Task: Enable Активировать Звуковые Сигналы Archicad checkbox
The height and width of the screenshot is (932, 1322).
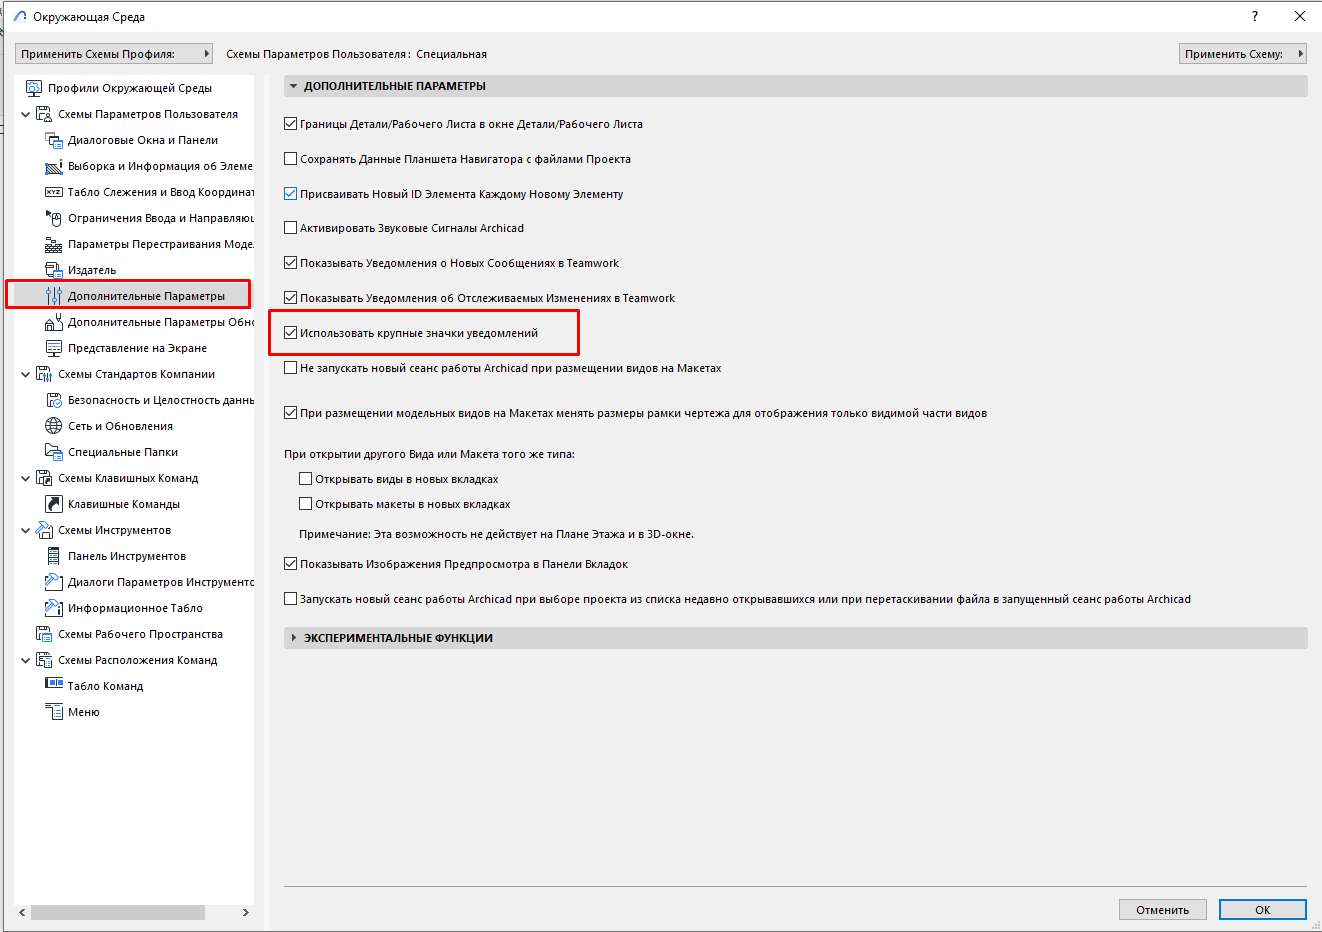Action: (x=291, y=228)
